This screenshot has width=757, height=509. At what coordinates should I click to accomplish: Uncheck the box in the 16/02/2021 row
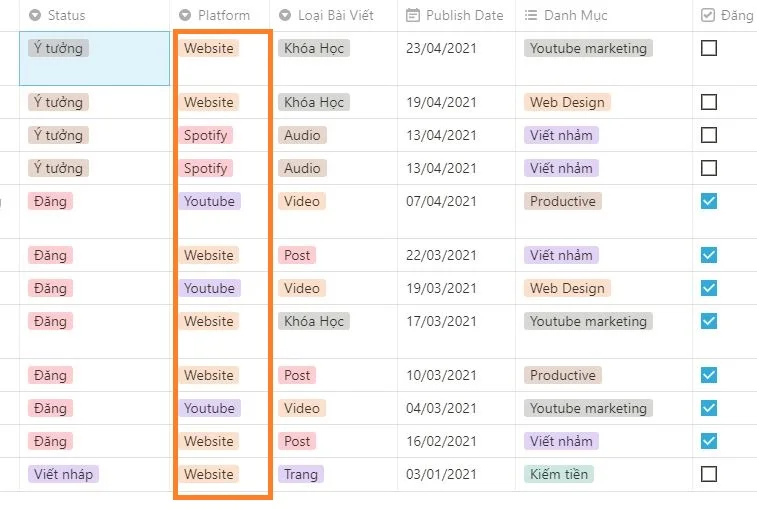click(709, 441)
